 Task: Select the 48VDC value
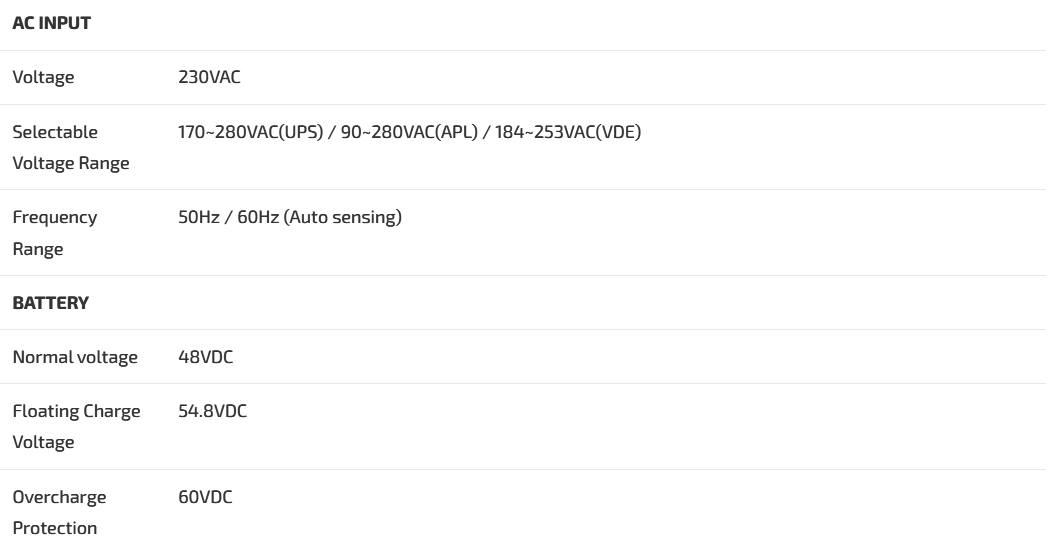(205, 357)
